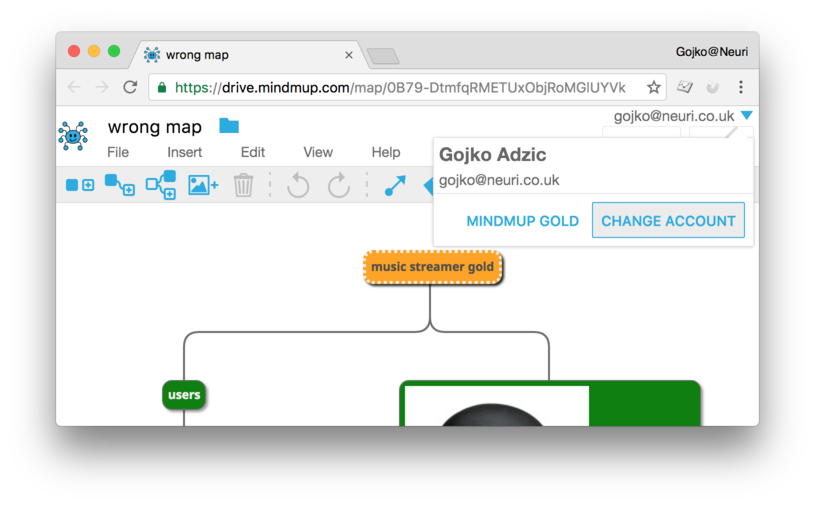Click the green secure lock icon

point(162,87)
